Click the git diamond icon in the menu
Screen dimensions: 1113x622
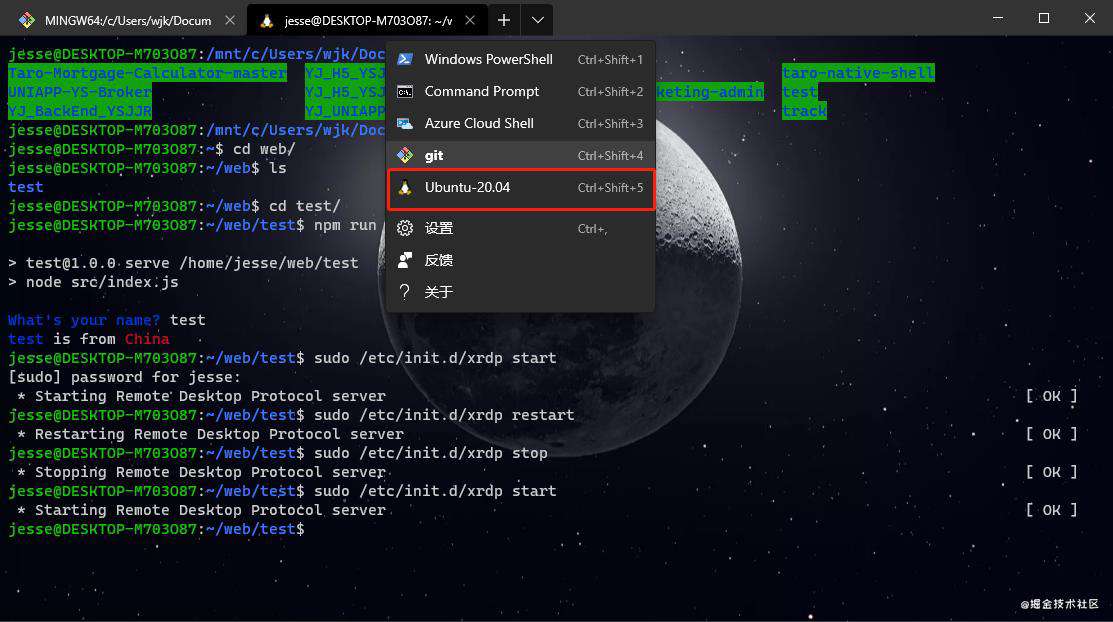pyautogui.click(x=405, y=155)
